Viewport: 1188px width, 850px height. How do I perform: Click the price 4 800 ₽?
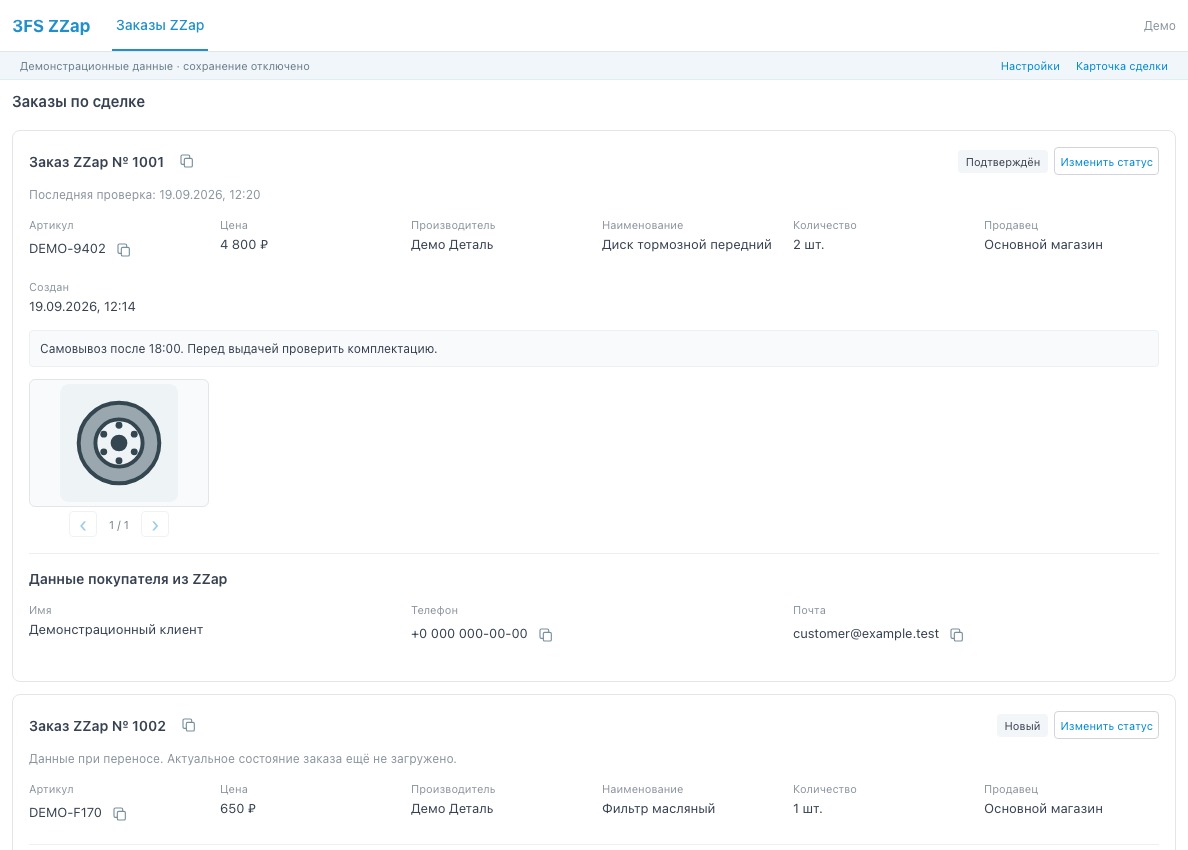[x=244, y=245]
